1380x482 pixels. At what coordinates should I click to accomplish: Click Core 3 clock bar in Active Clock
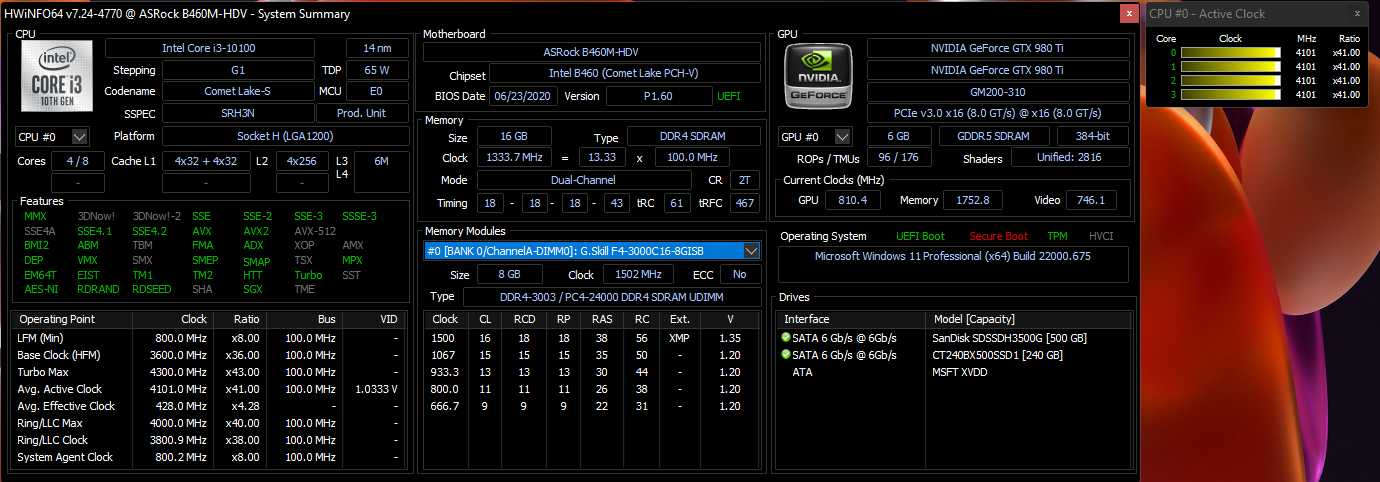(x=1231, y=94)
